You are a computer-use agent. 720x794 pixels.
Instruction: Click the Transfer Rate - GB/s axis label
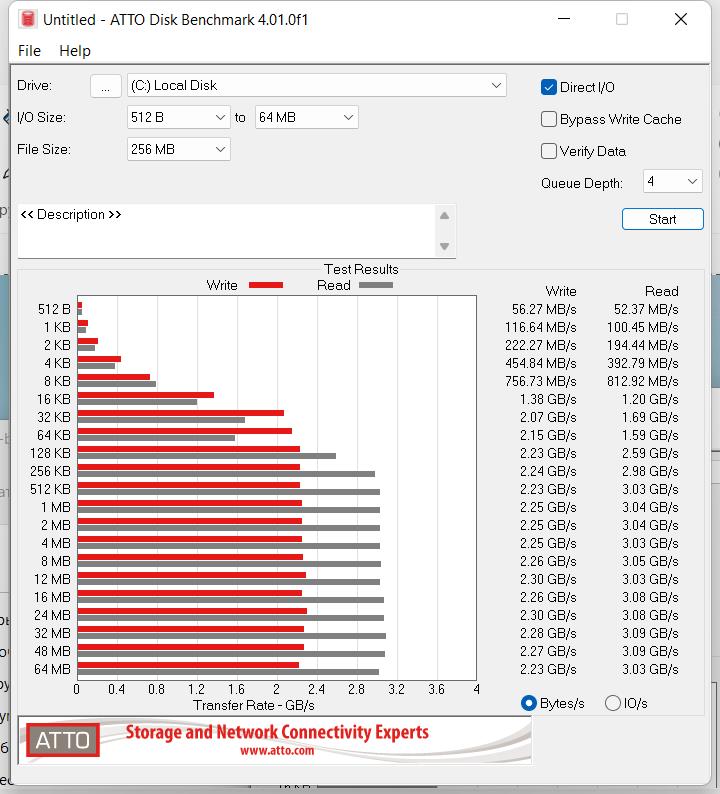254,705
